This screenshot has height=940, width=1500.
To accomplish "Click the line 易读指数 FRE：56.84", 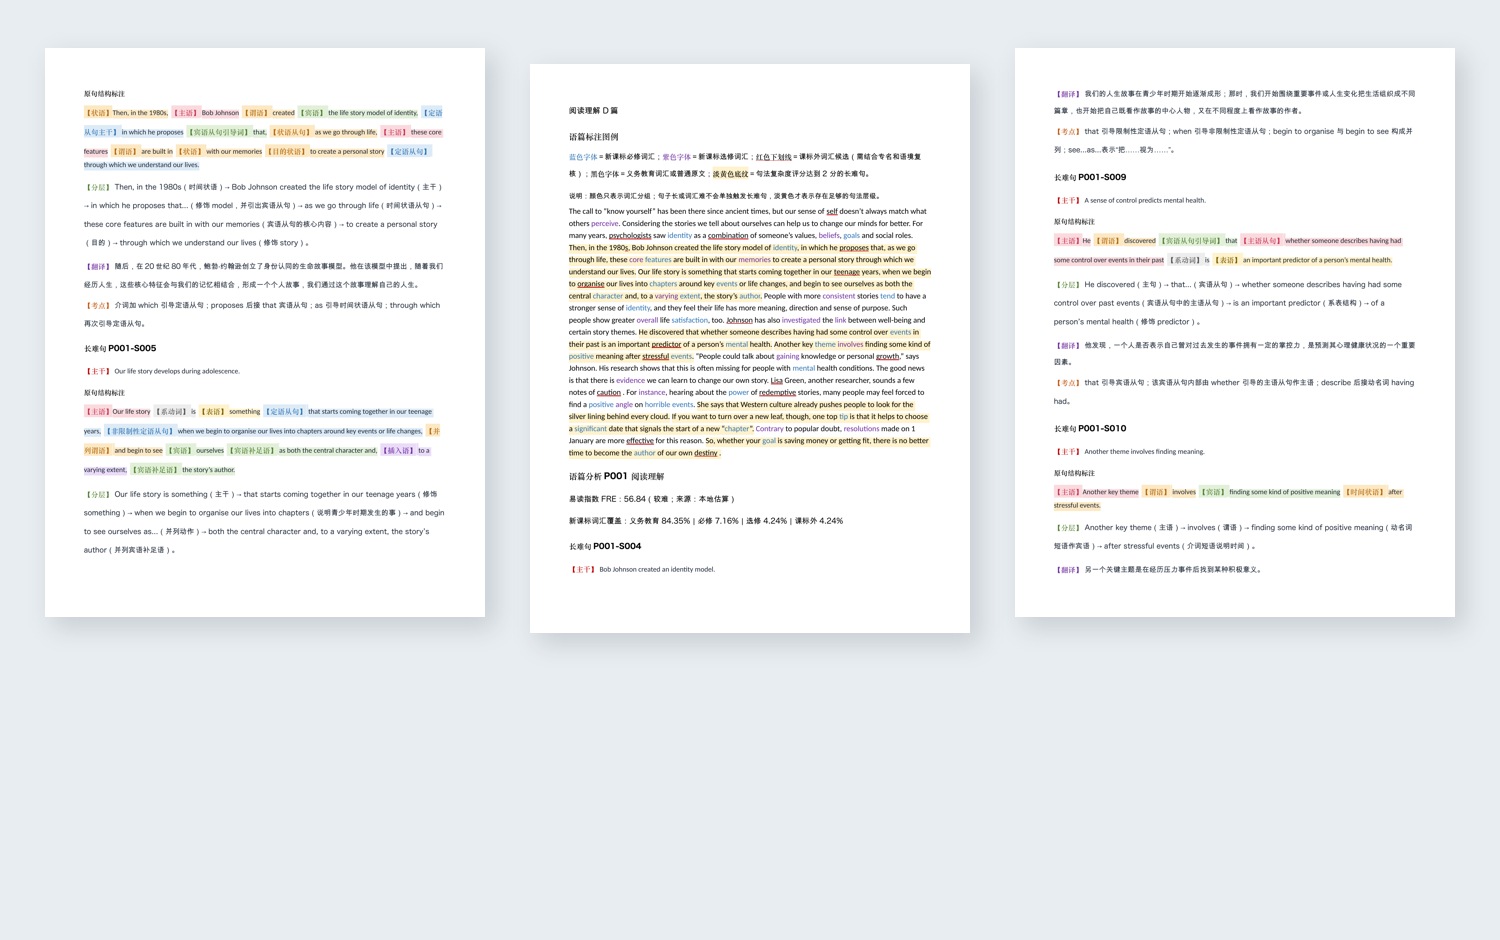I will point(652,498).
